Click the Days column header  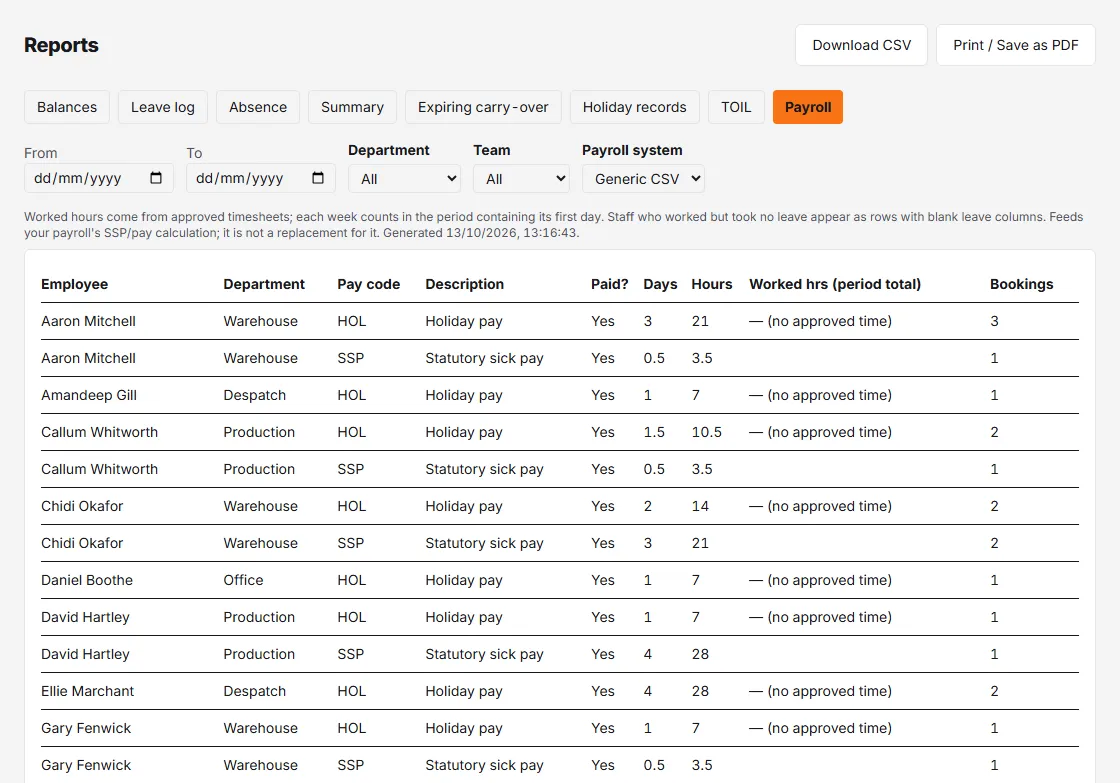(x=660, y=284)
